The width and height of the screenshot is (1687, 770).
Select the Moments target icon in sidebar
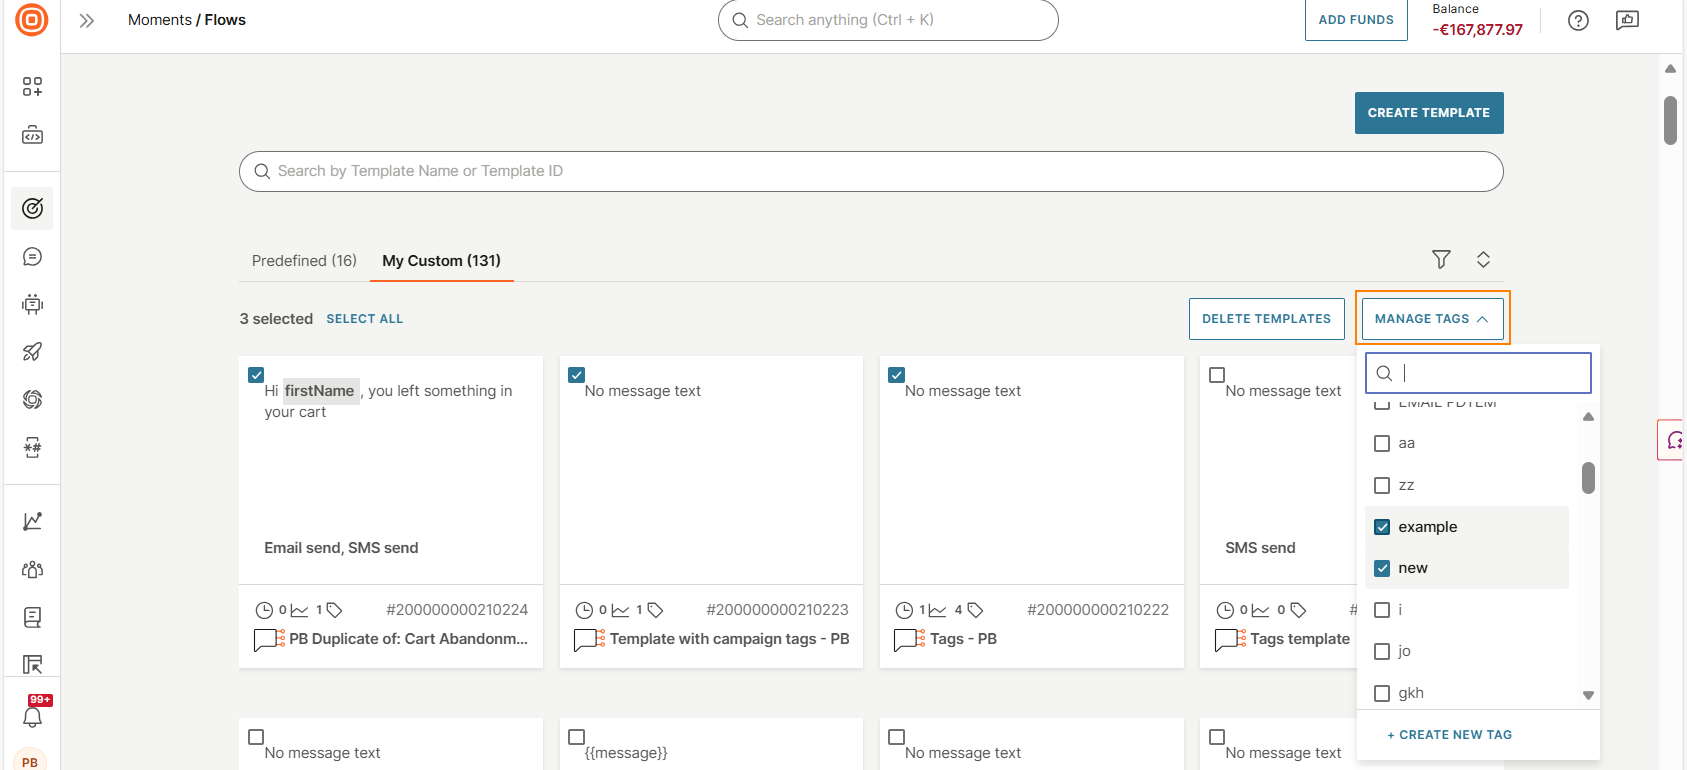coord(32,208)
